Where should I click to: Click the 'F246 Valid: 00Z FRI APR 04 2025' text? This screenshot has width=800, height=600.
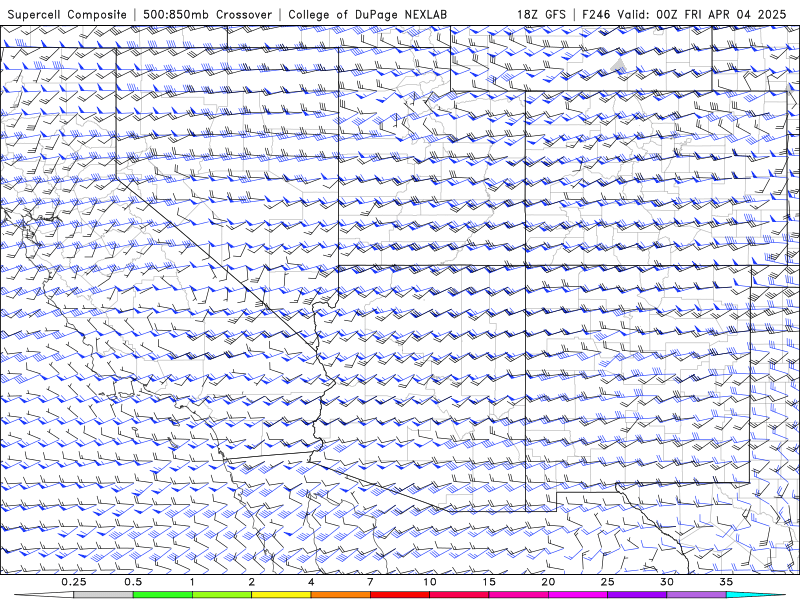tap(684, 14)
